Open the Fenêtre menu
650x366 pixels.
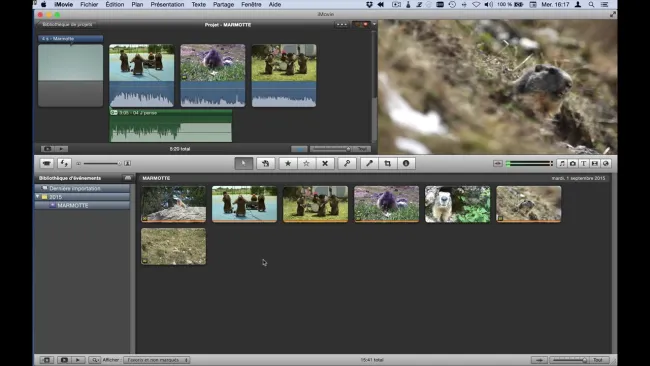click(251, 5)
